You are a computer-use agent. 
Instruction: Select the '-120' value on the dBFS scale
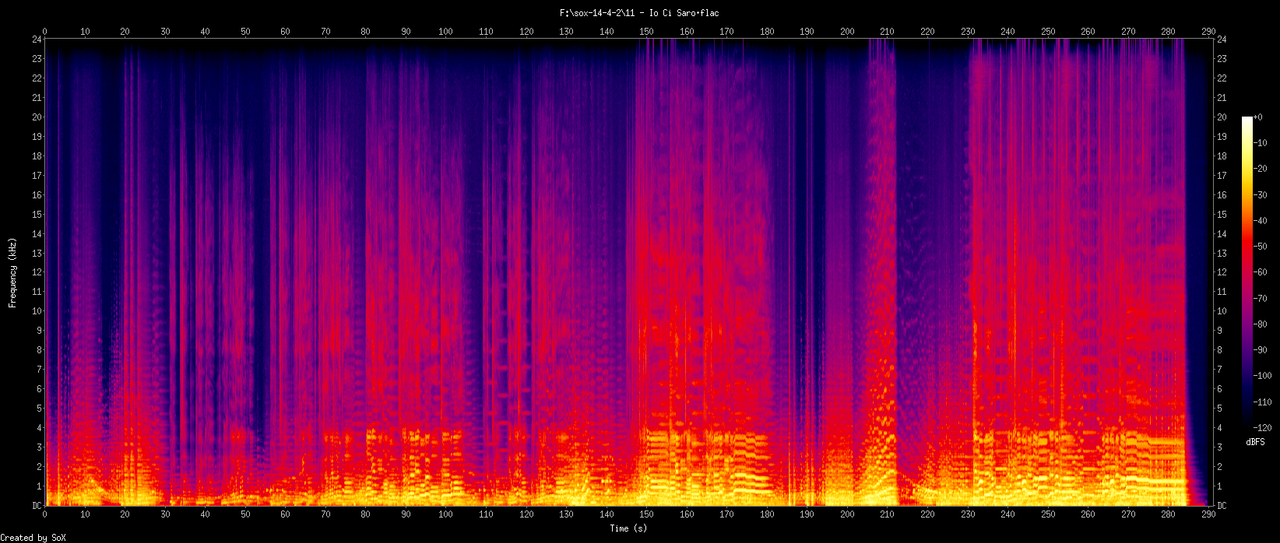(1263, 428)
